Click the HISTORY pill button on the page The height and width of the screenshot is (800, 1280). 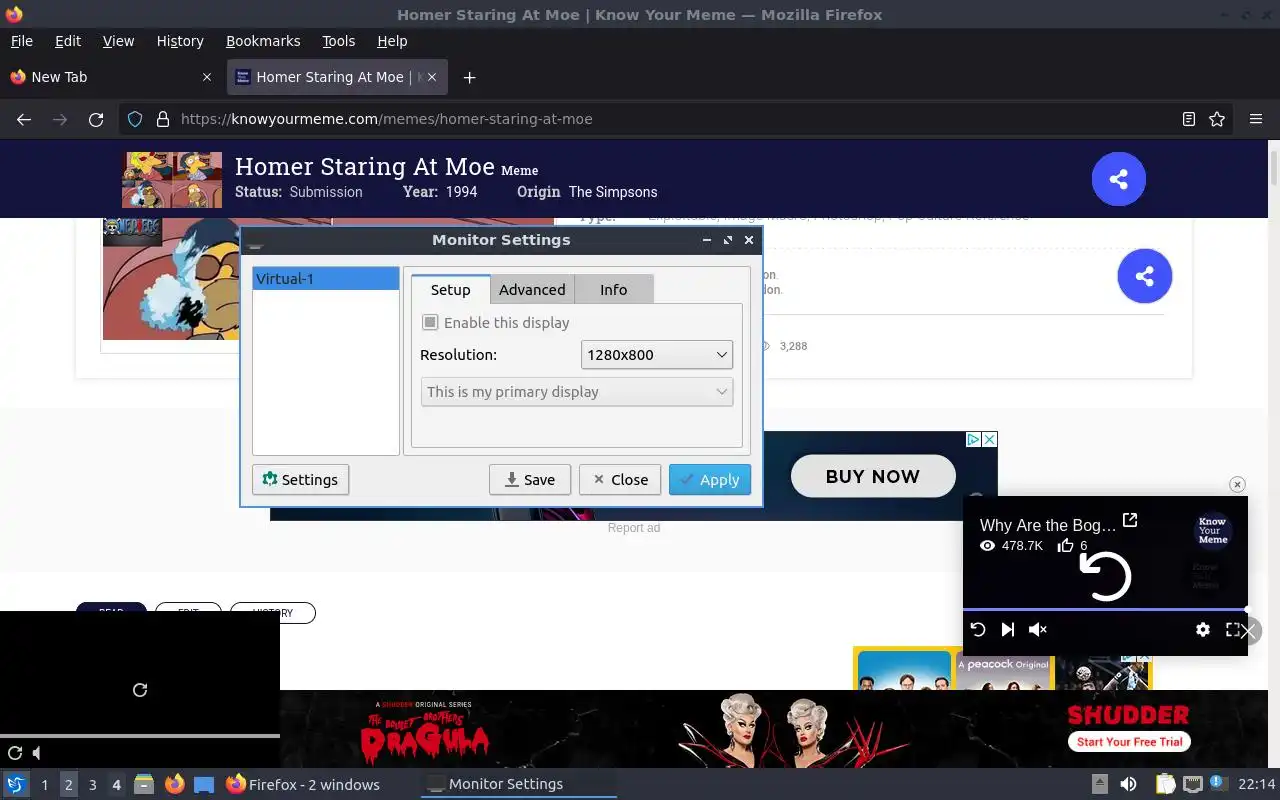(x=273, y=613)
